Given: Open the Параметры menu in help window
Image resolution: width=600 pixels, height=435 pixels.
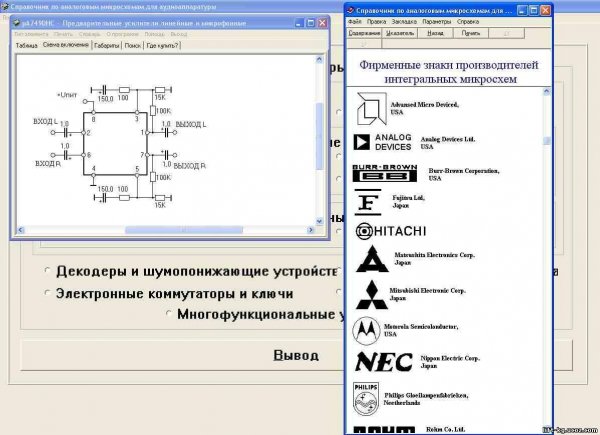Looking at the screenshot, I should pyautogui.click(x=437, y=22).
